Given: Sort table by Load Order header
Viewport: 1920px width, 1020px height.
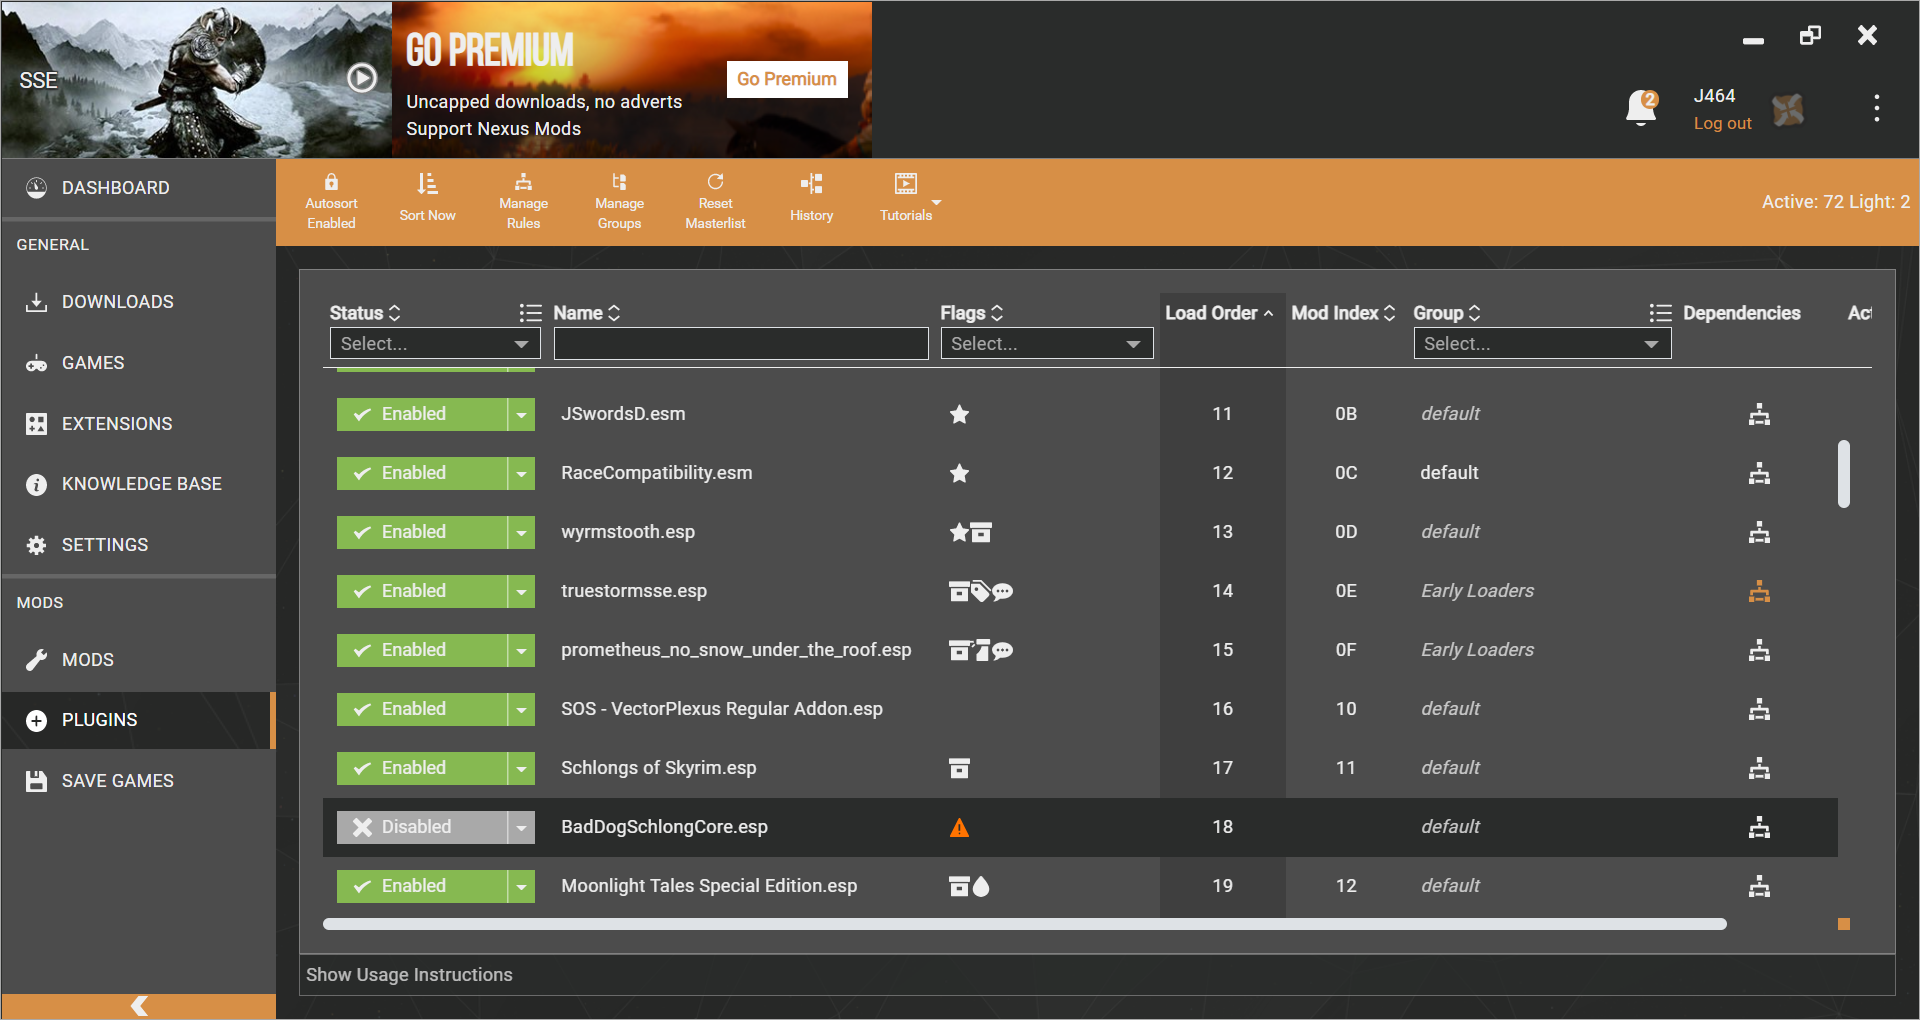Looking at the screenshot, I should coord(1219,313).
